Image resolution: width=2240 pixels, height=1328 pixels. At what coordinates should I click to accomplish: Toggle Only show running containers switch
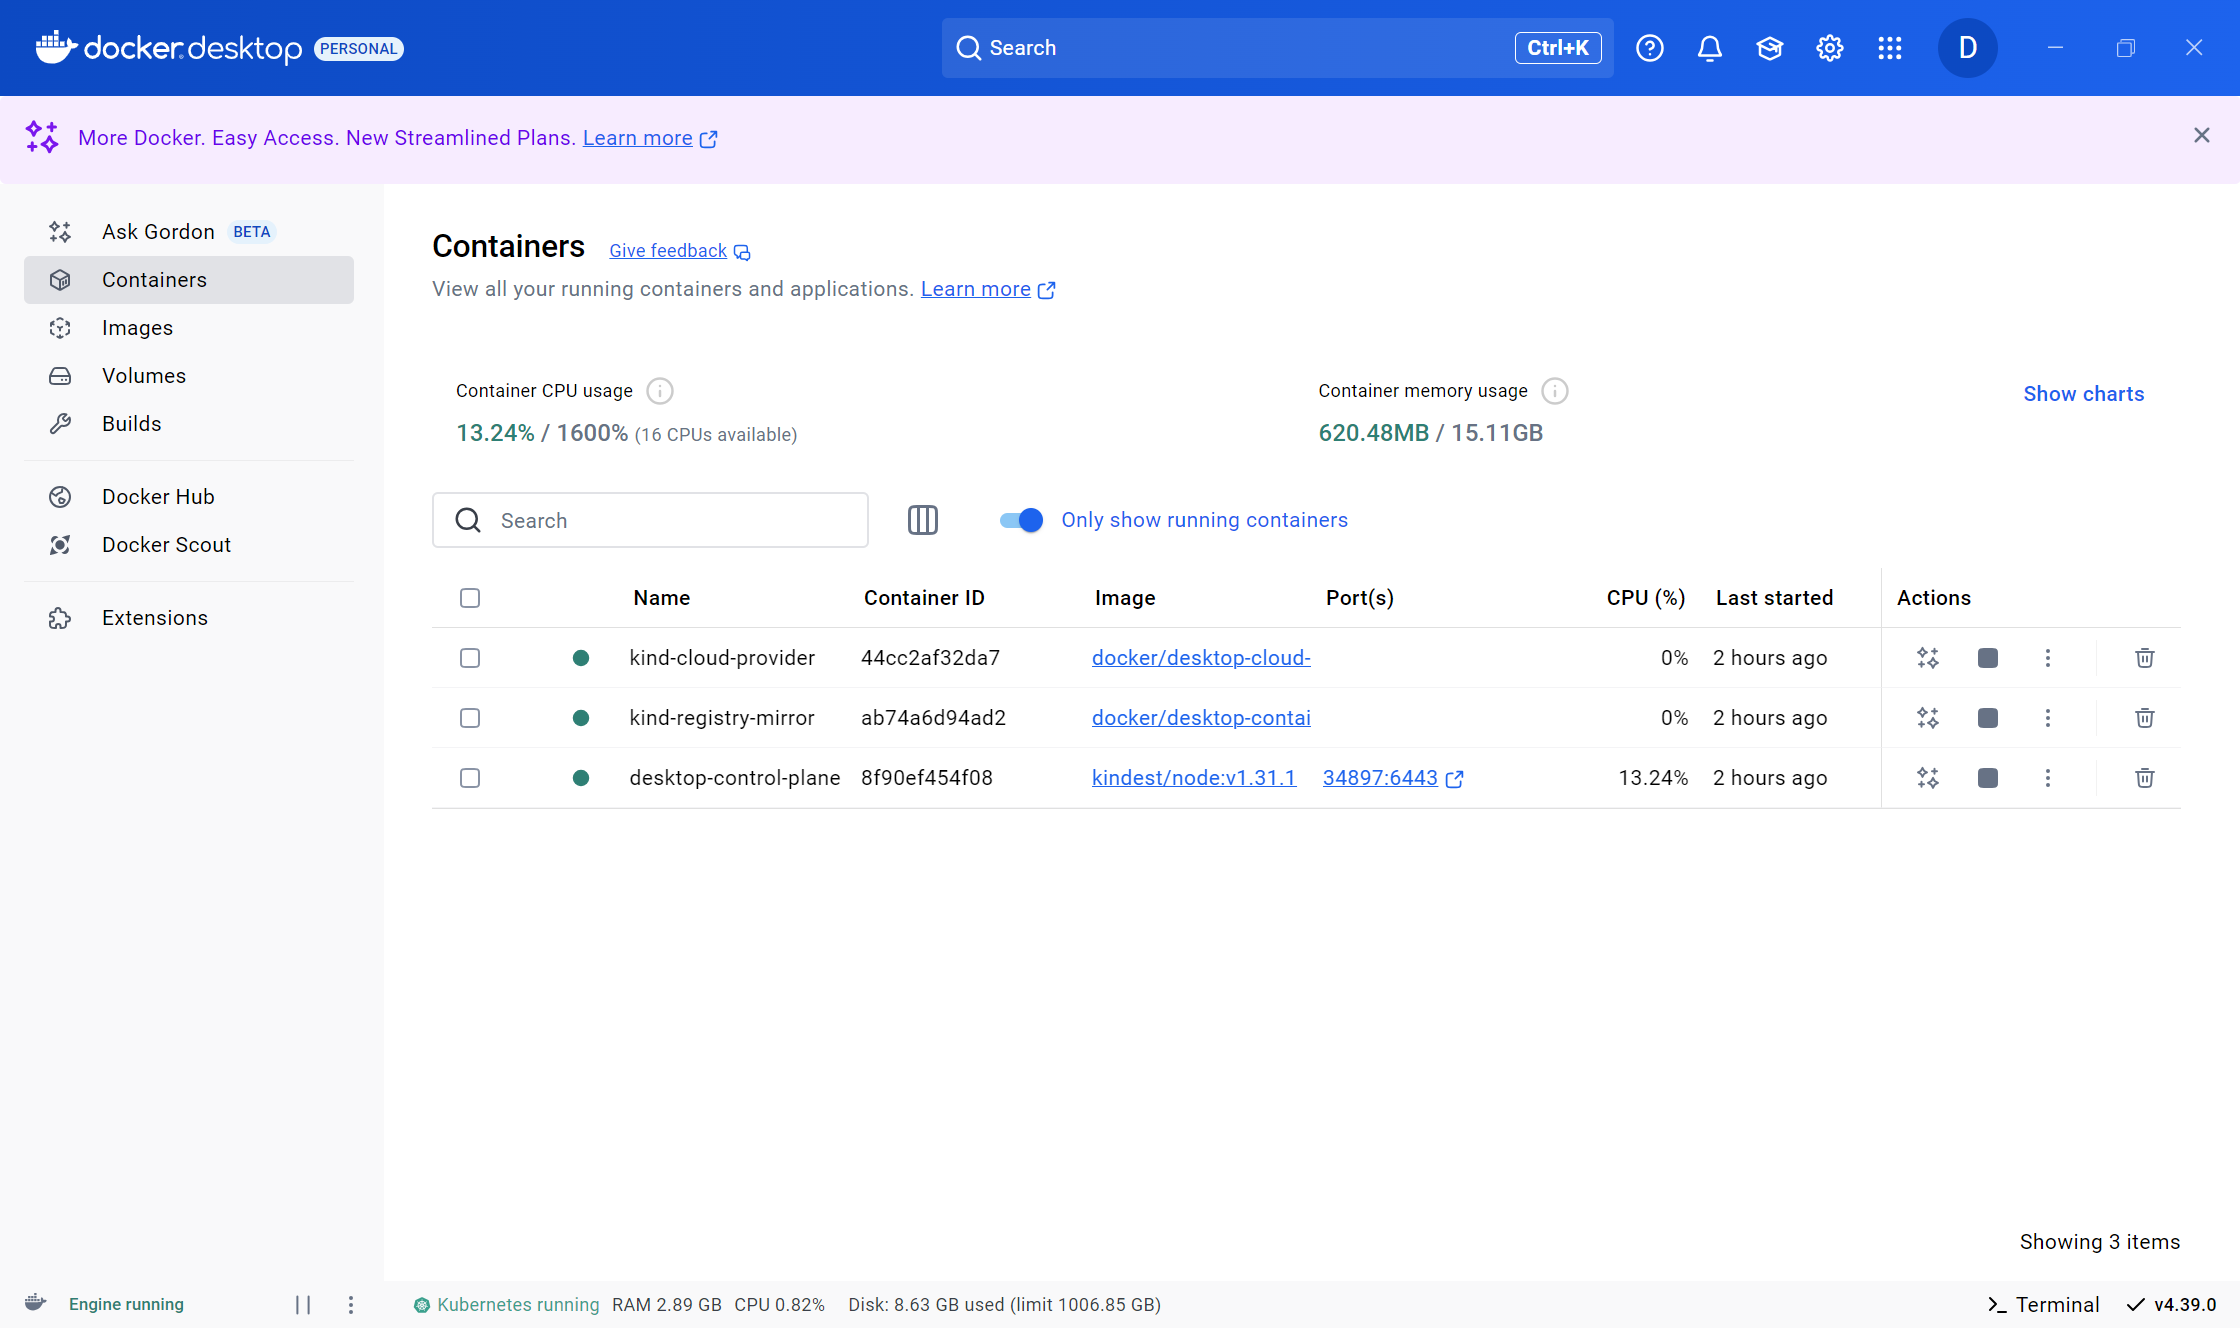pyautogui.click(x=1021, y=520)
